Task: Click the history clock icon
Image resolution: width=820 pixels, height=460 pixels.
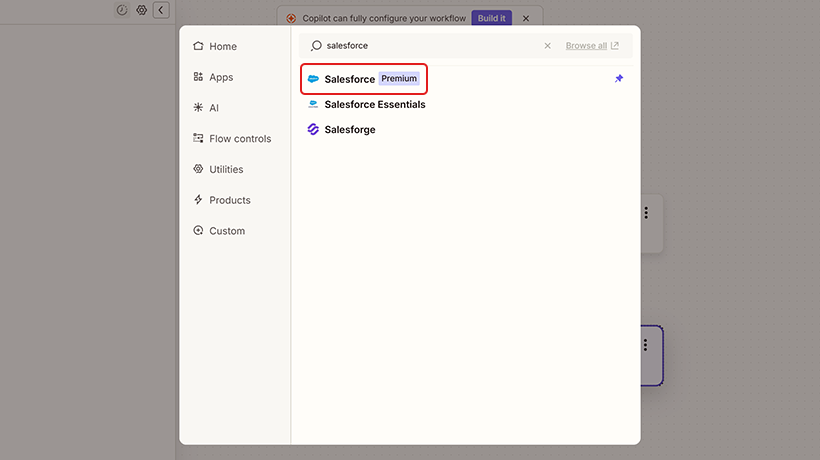Action: tap(122, 10)
